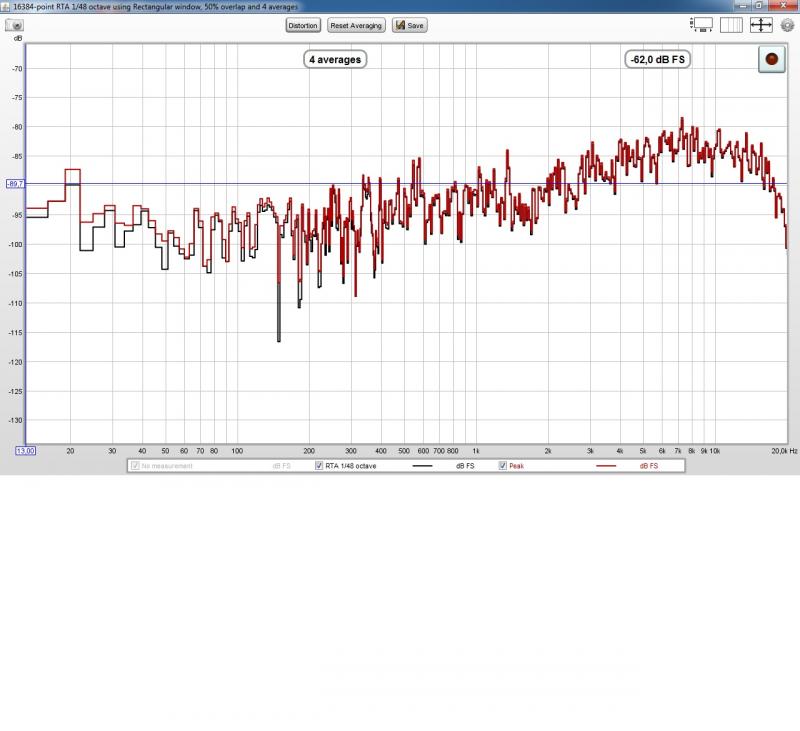Image resolution: width=800 pixels, height=731 pixels.
Task: Save the RTA measurement
Action: point(410,26)
